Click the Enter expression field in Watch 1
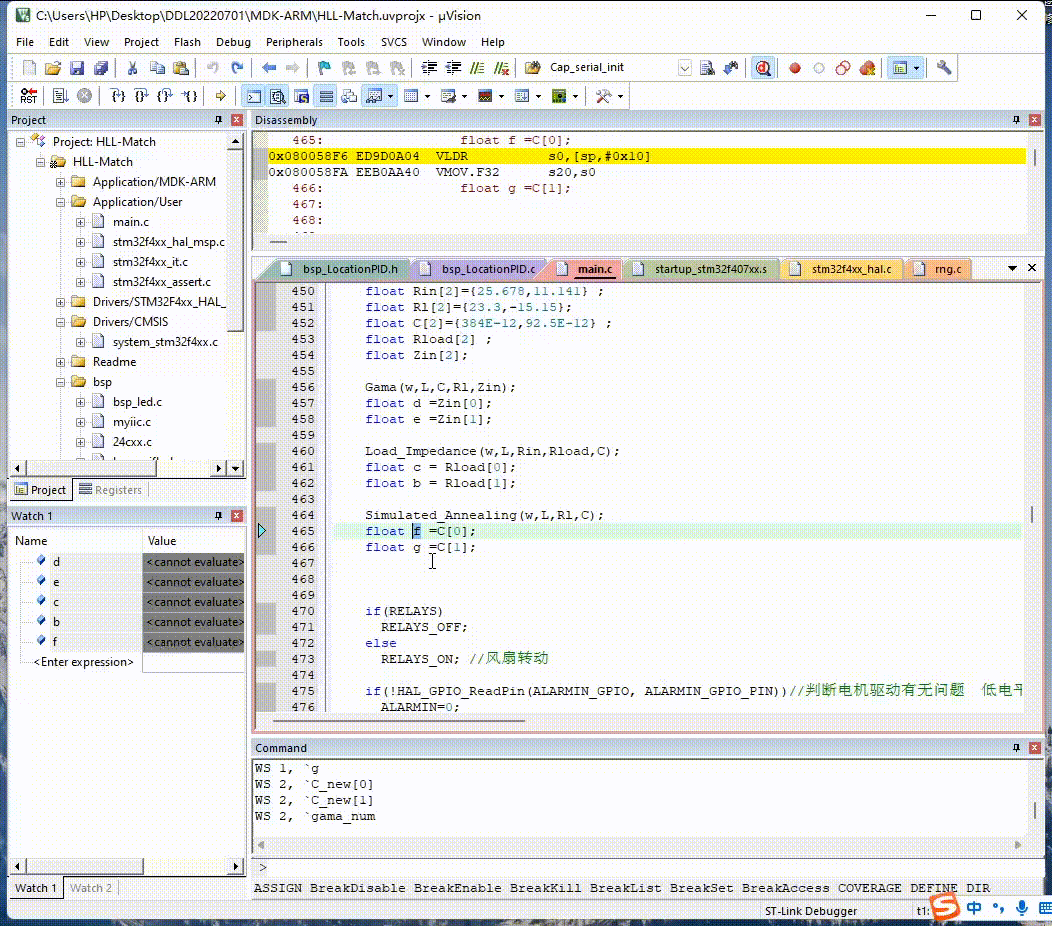The width and height of the screenshot is (1052, 926). pyautogui.click(x=83, y=662)
